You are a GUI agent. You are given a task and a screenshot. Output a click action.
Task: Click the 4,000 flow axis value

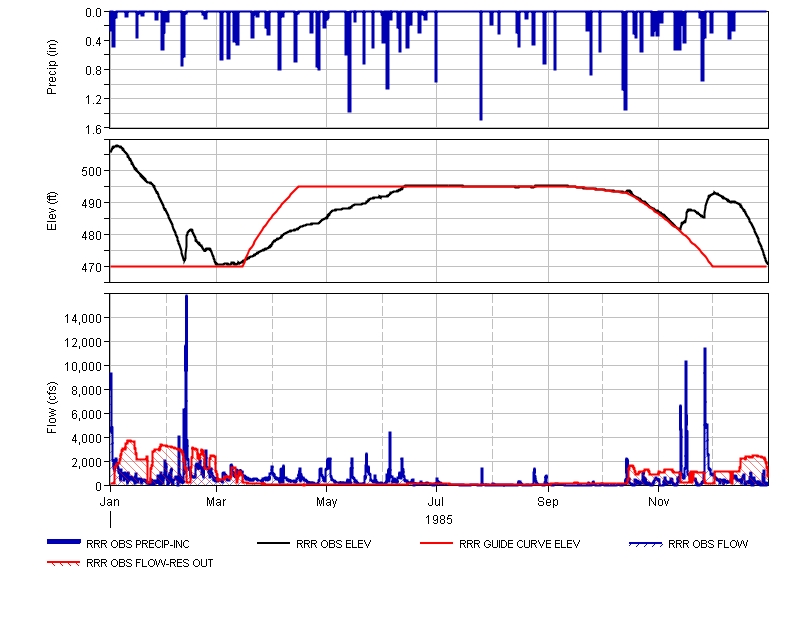86,439
